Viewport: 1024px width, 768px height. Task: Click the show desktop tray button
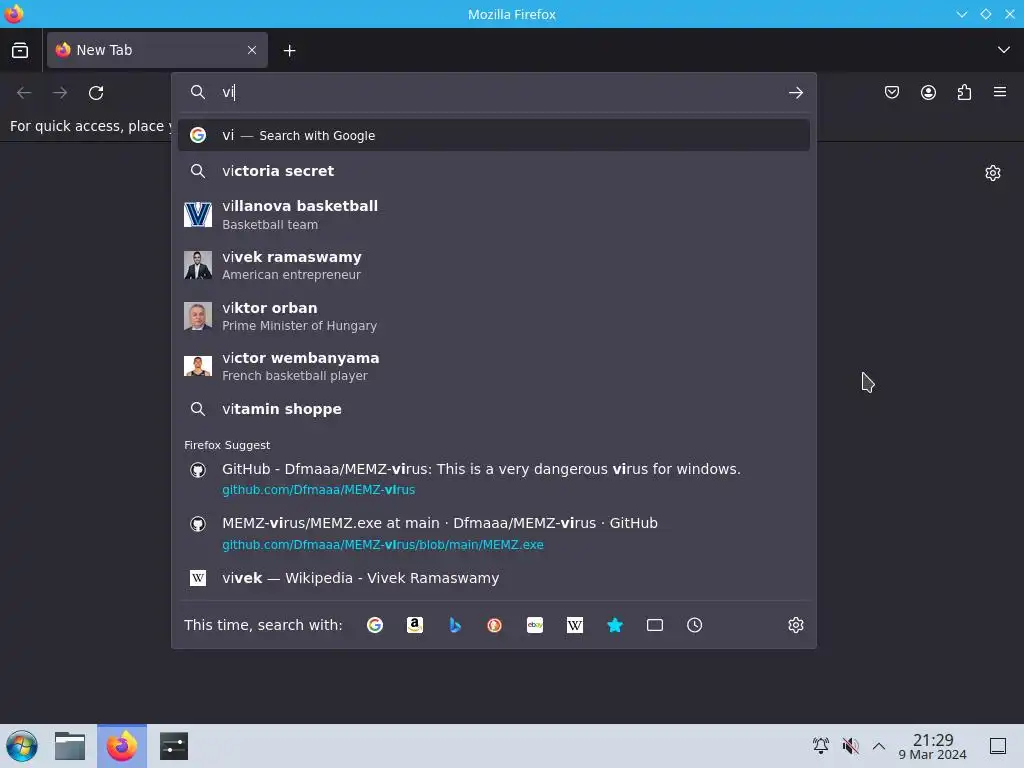(998, 745)
